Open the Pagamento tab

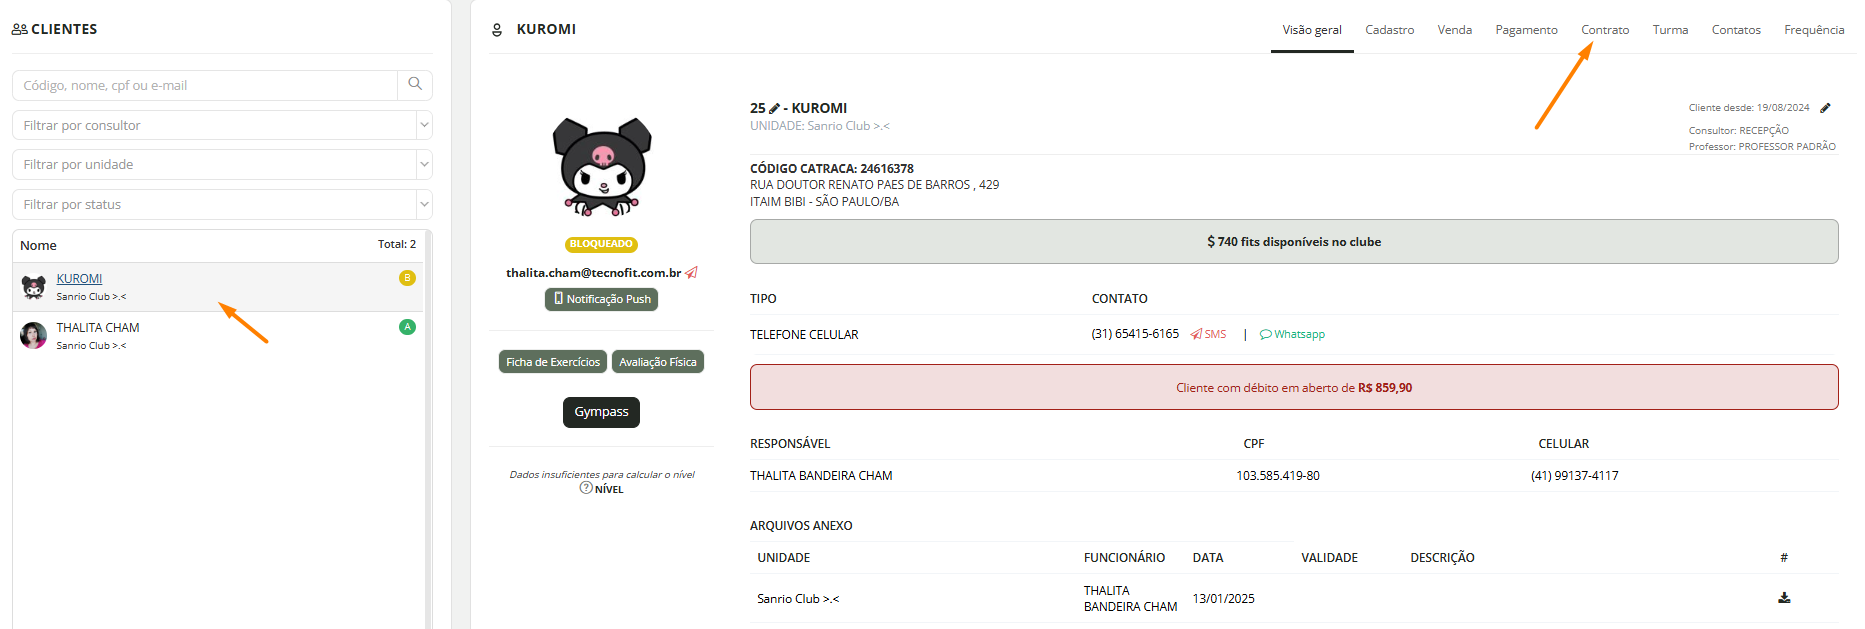point(1526,30)
